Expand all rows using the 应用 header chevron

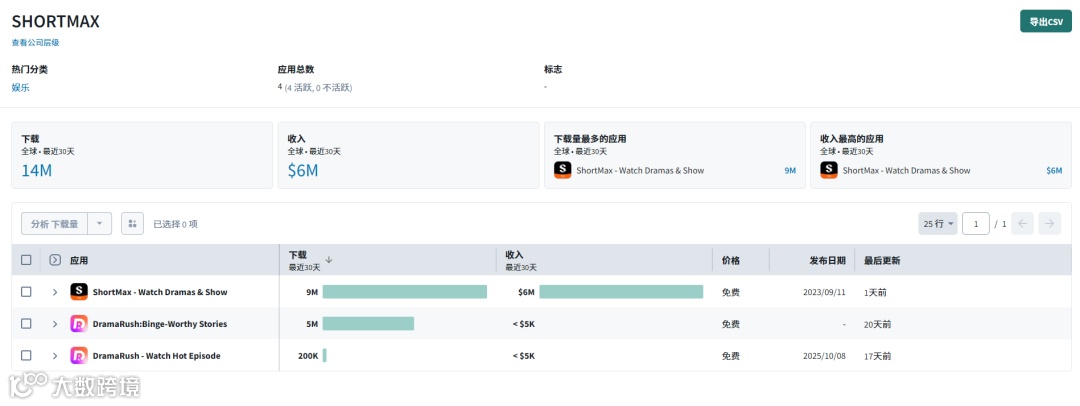(x=55, y=260)
